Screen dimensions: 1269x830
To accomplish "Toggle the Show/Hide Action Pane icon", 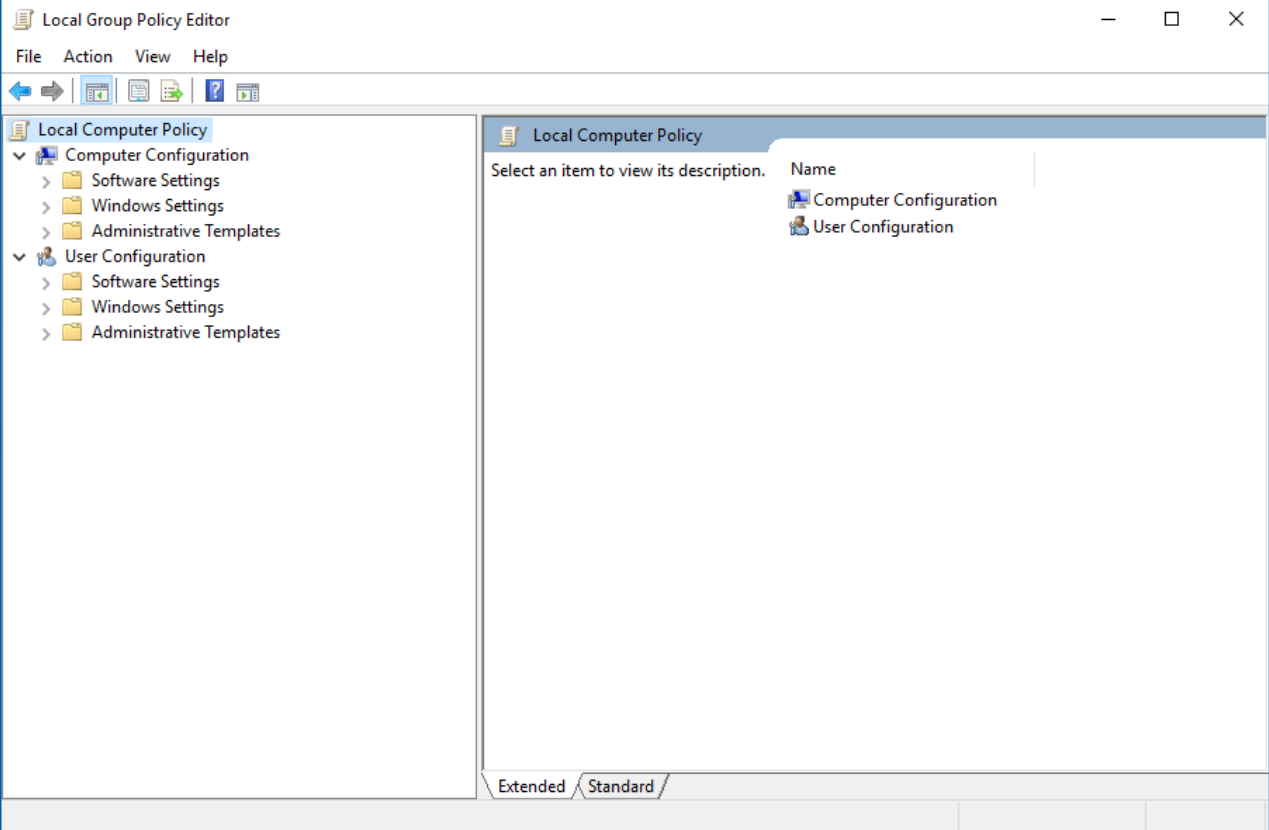I will click(x=248, y=92).
